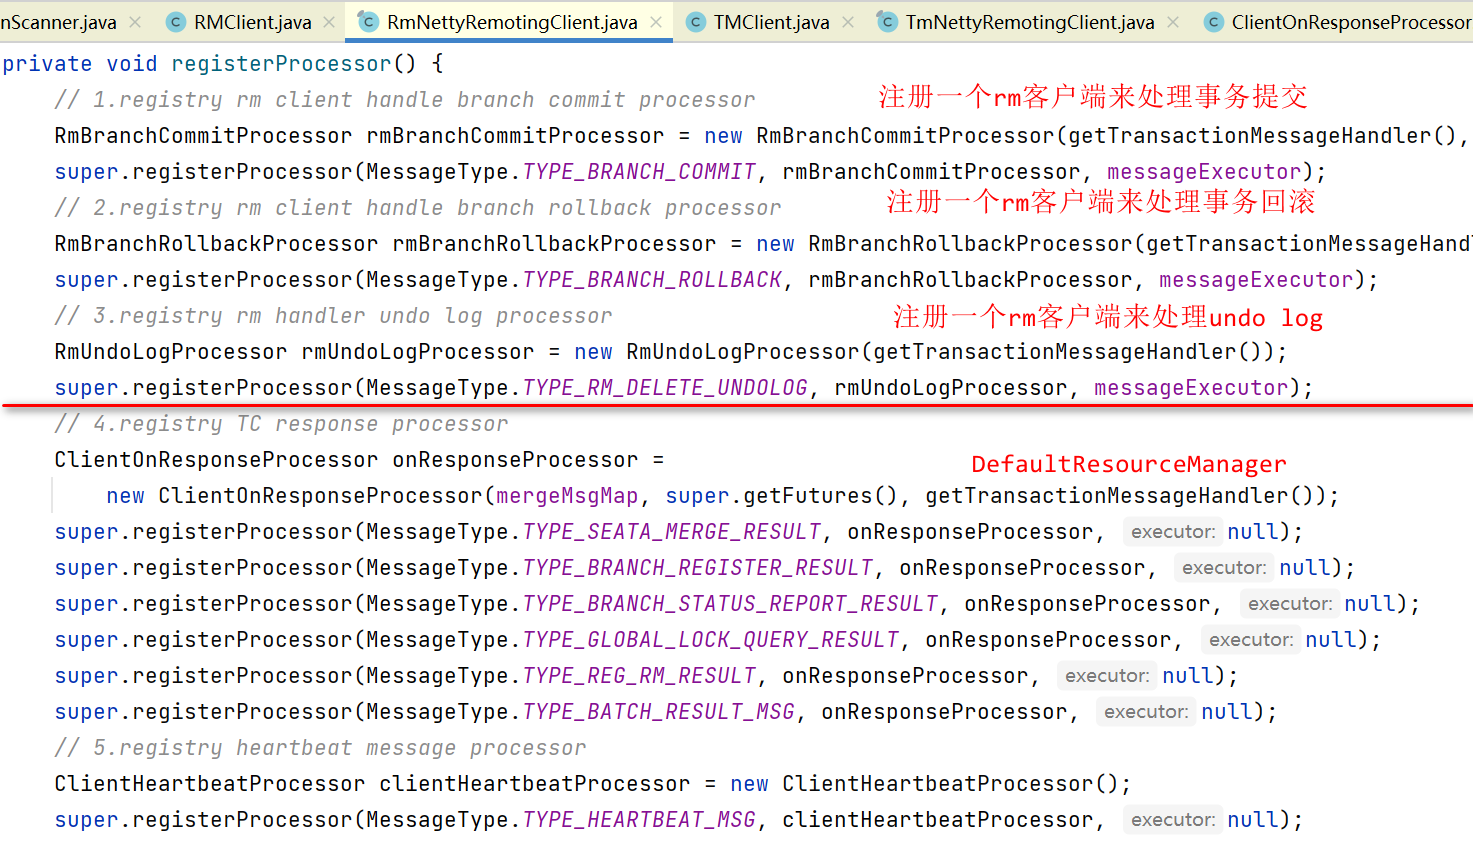Click the class icon on TmNettyRemotingClient.java tab

887,22
